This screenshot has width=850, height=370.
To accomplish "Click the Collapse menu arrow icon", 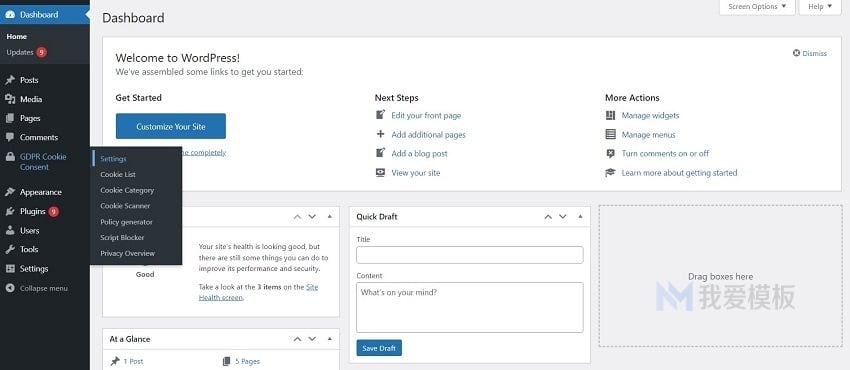I will (x=10, y=288).
